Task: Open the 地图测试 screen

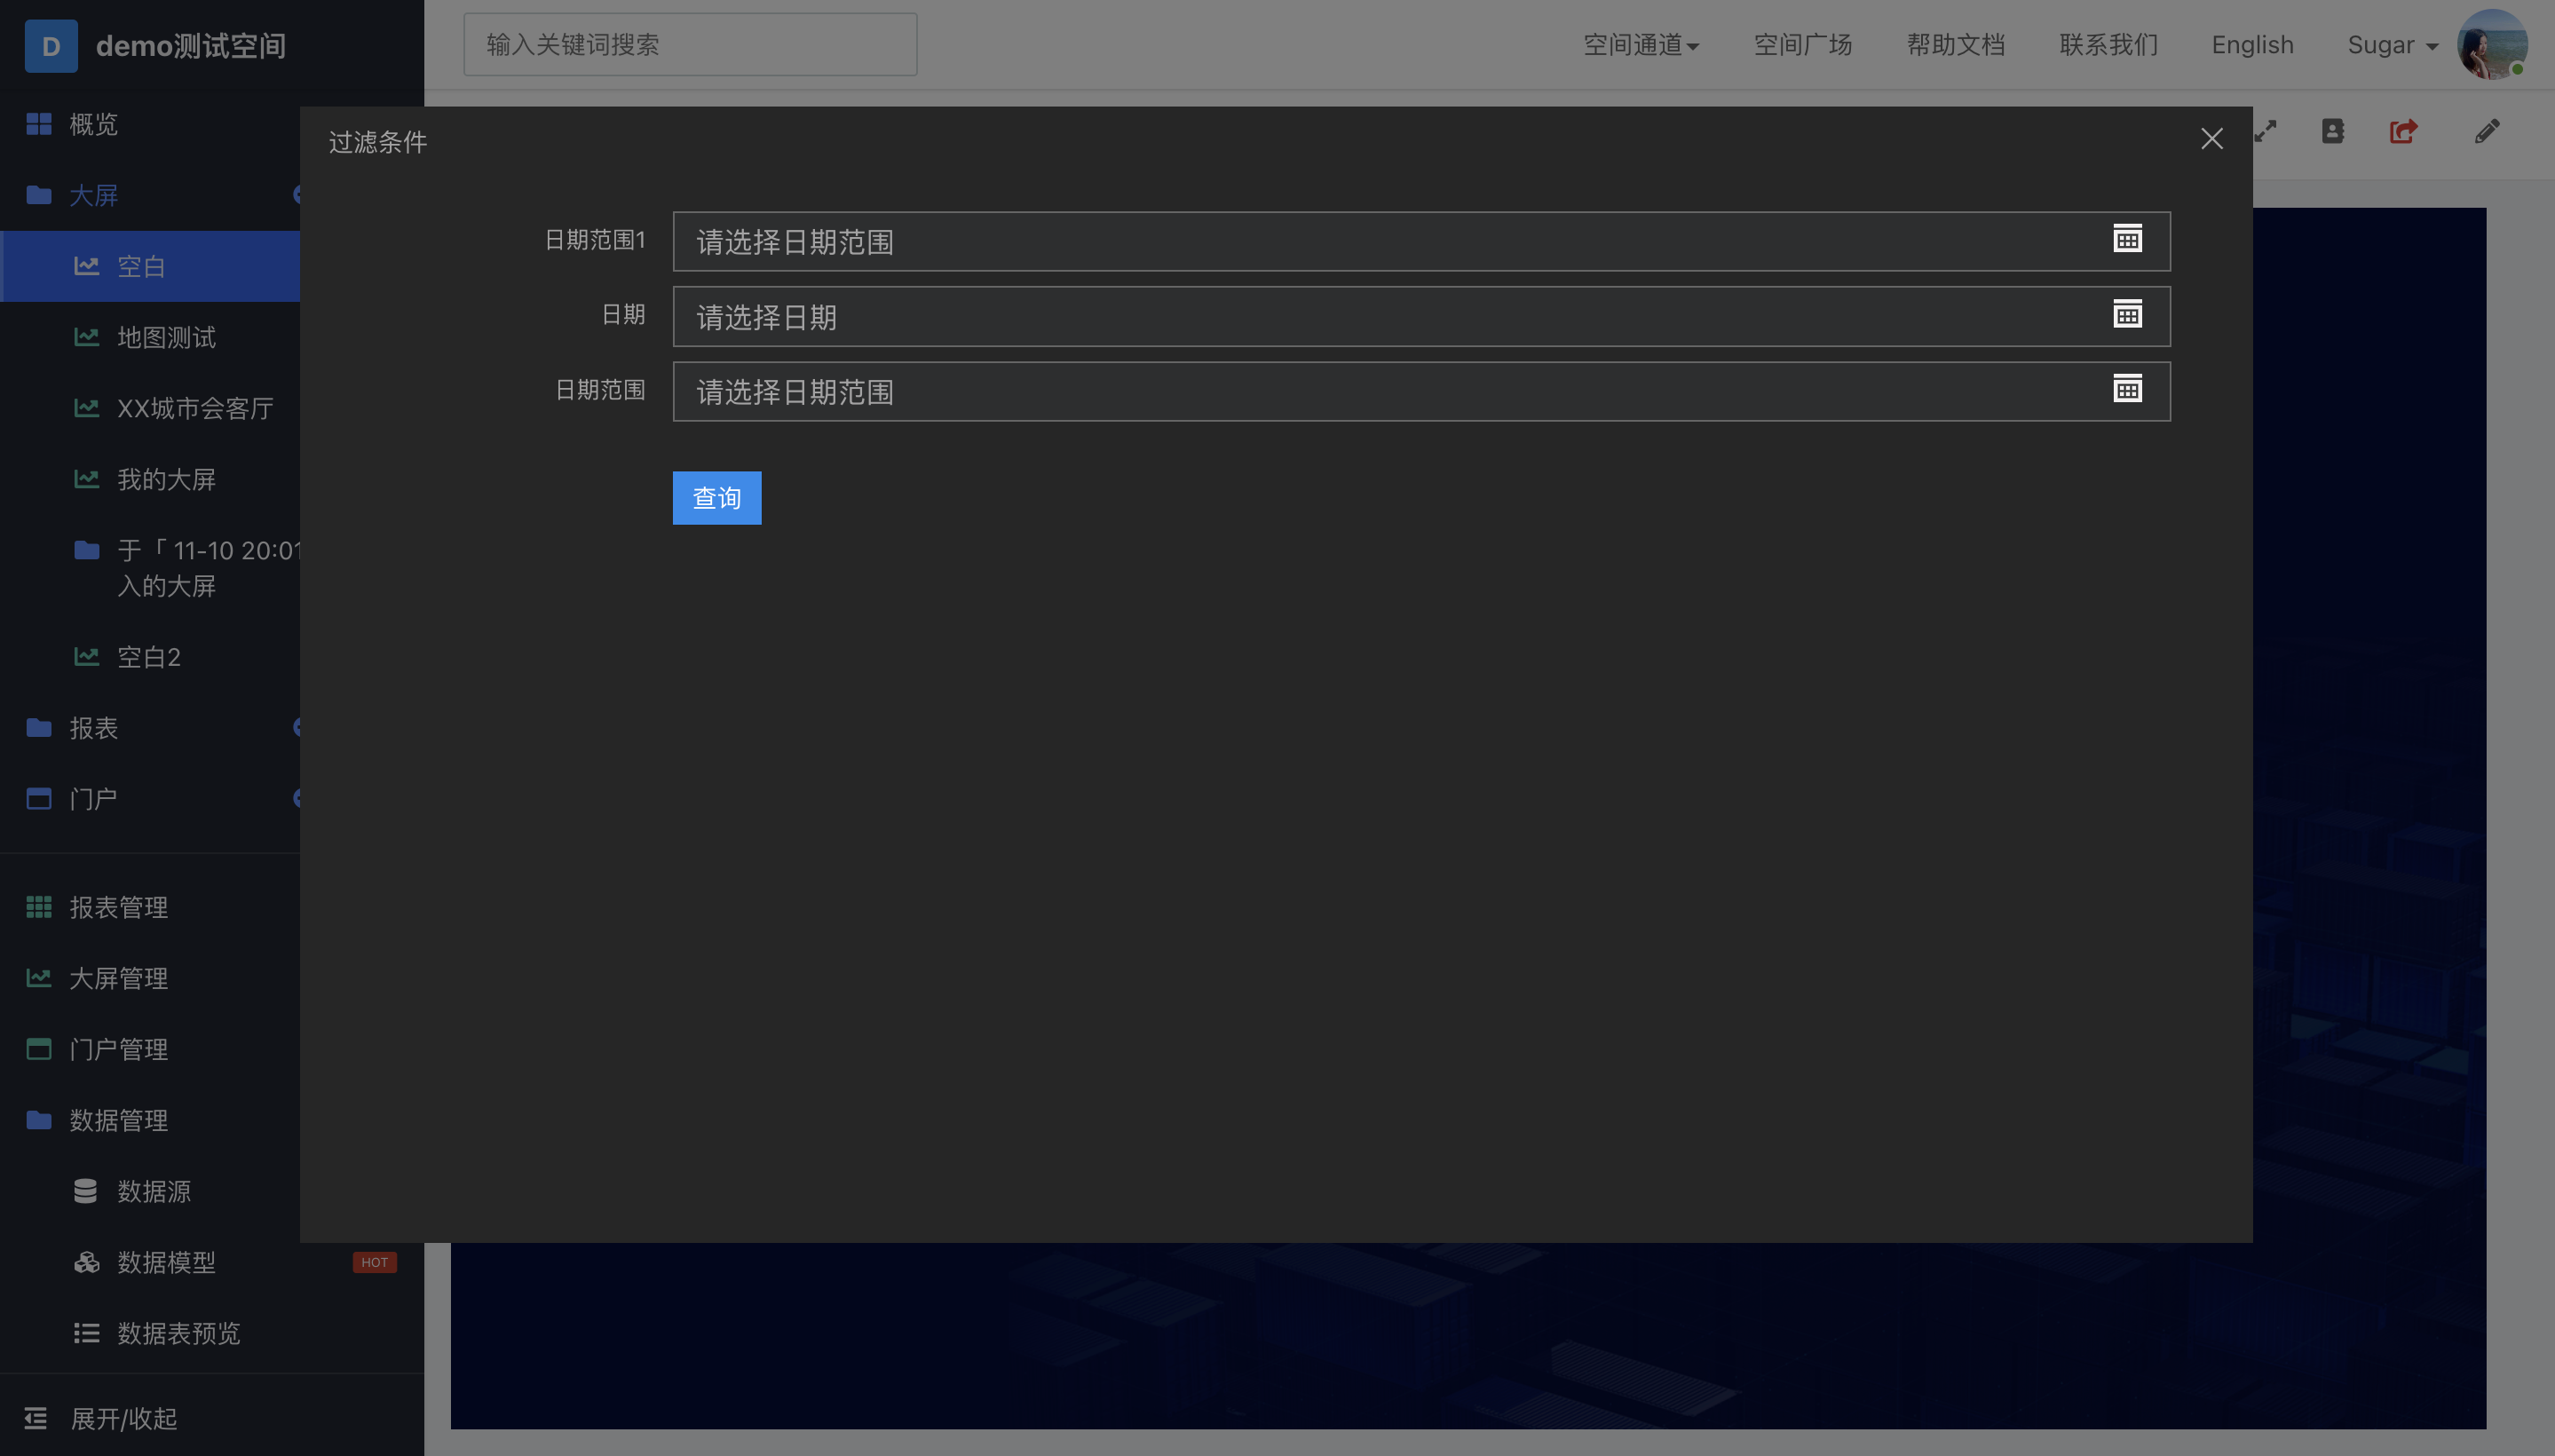Action: point(166,337)
